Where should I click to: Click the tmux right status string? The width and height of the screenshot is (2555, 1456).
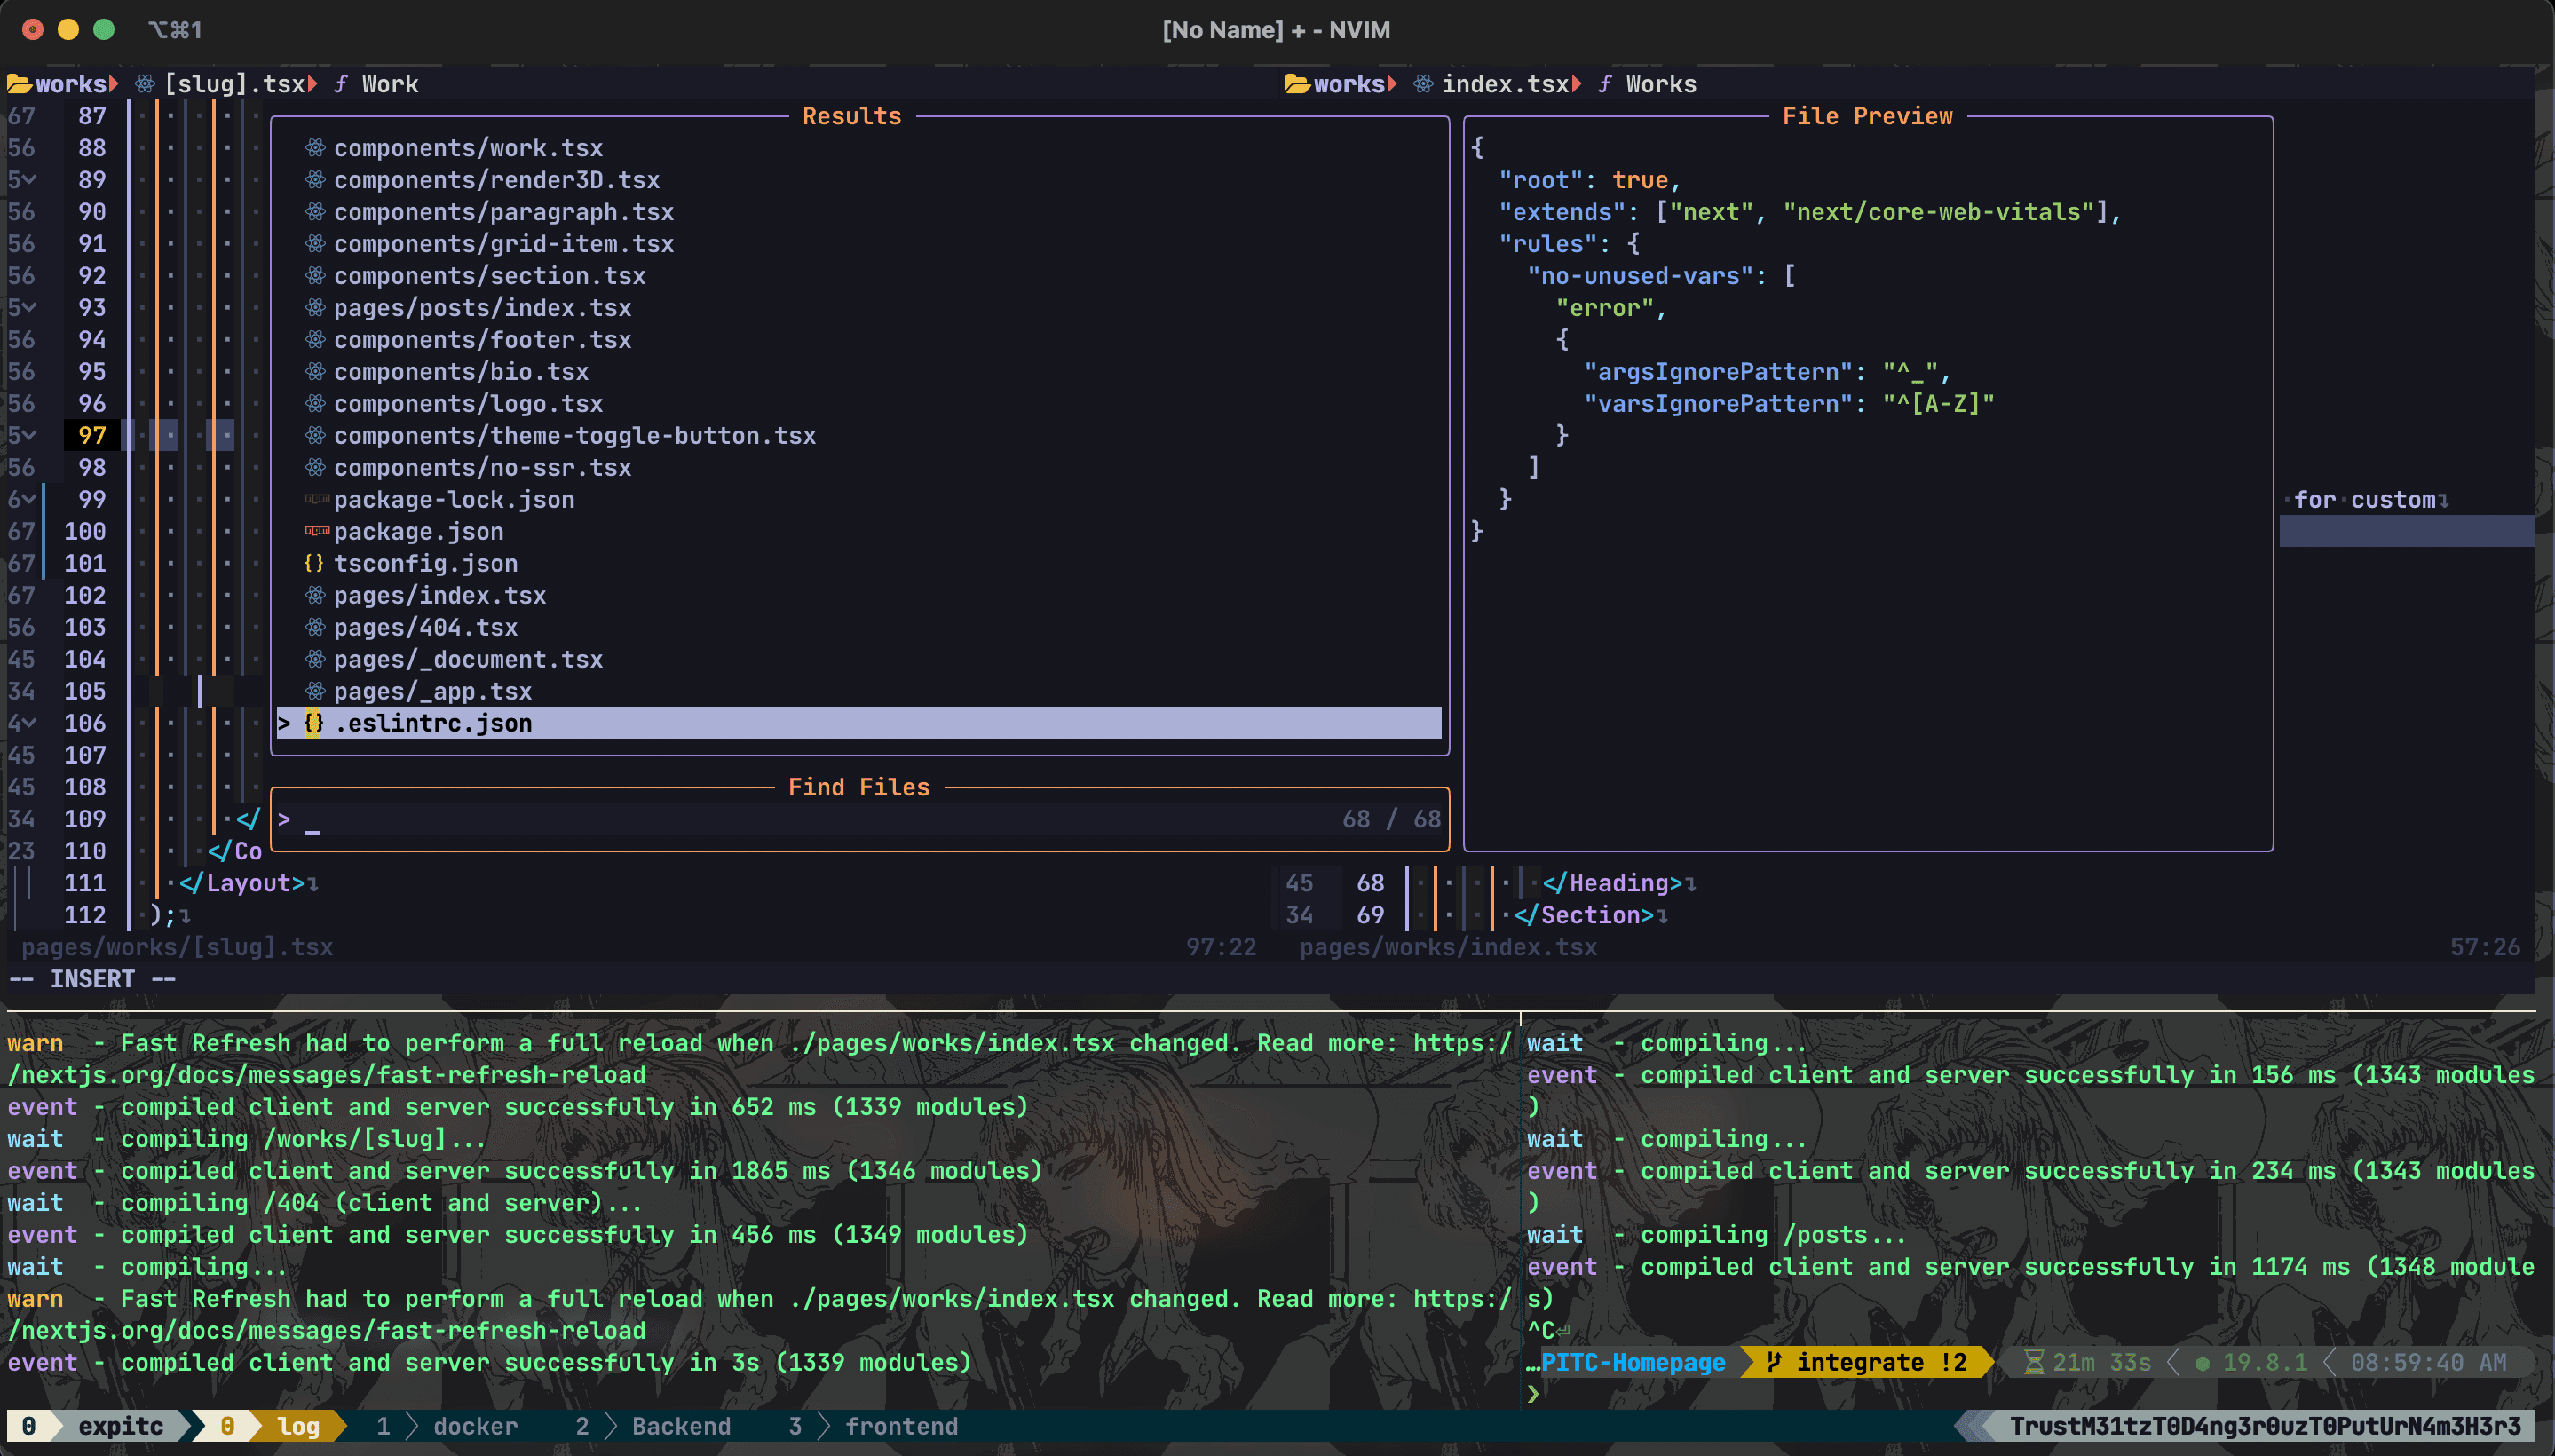[2265, 1426]
